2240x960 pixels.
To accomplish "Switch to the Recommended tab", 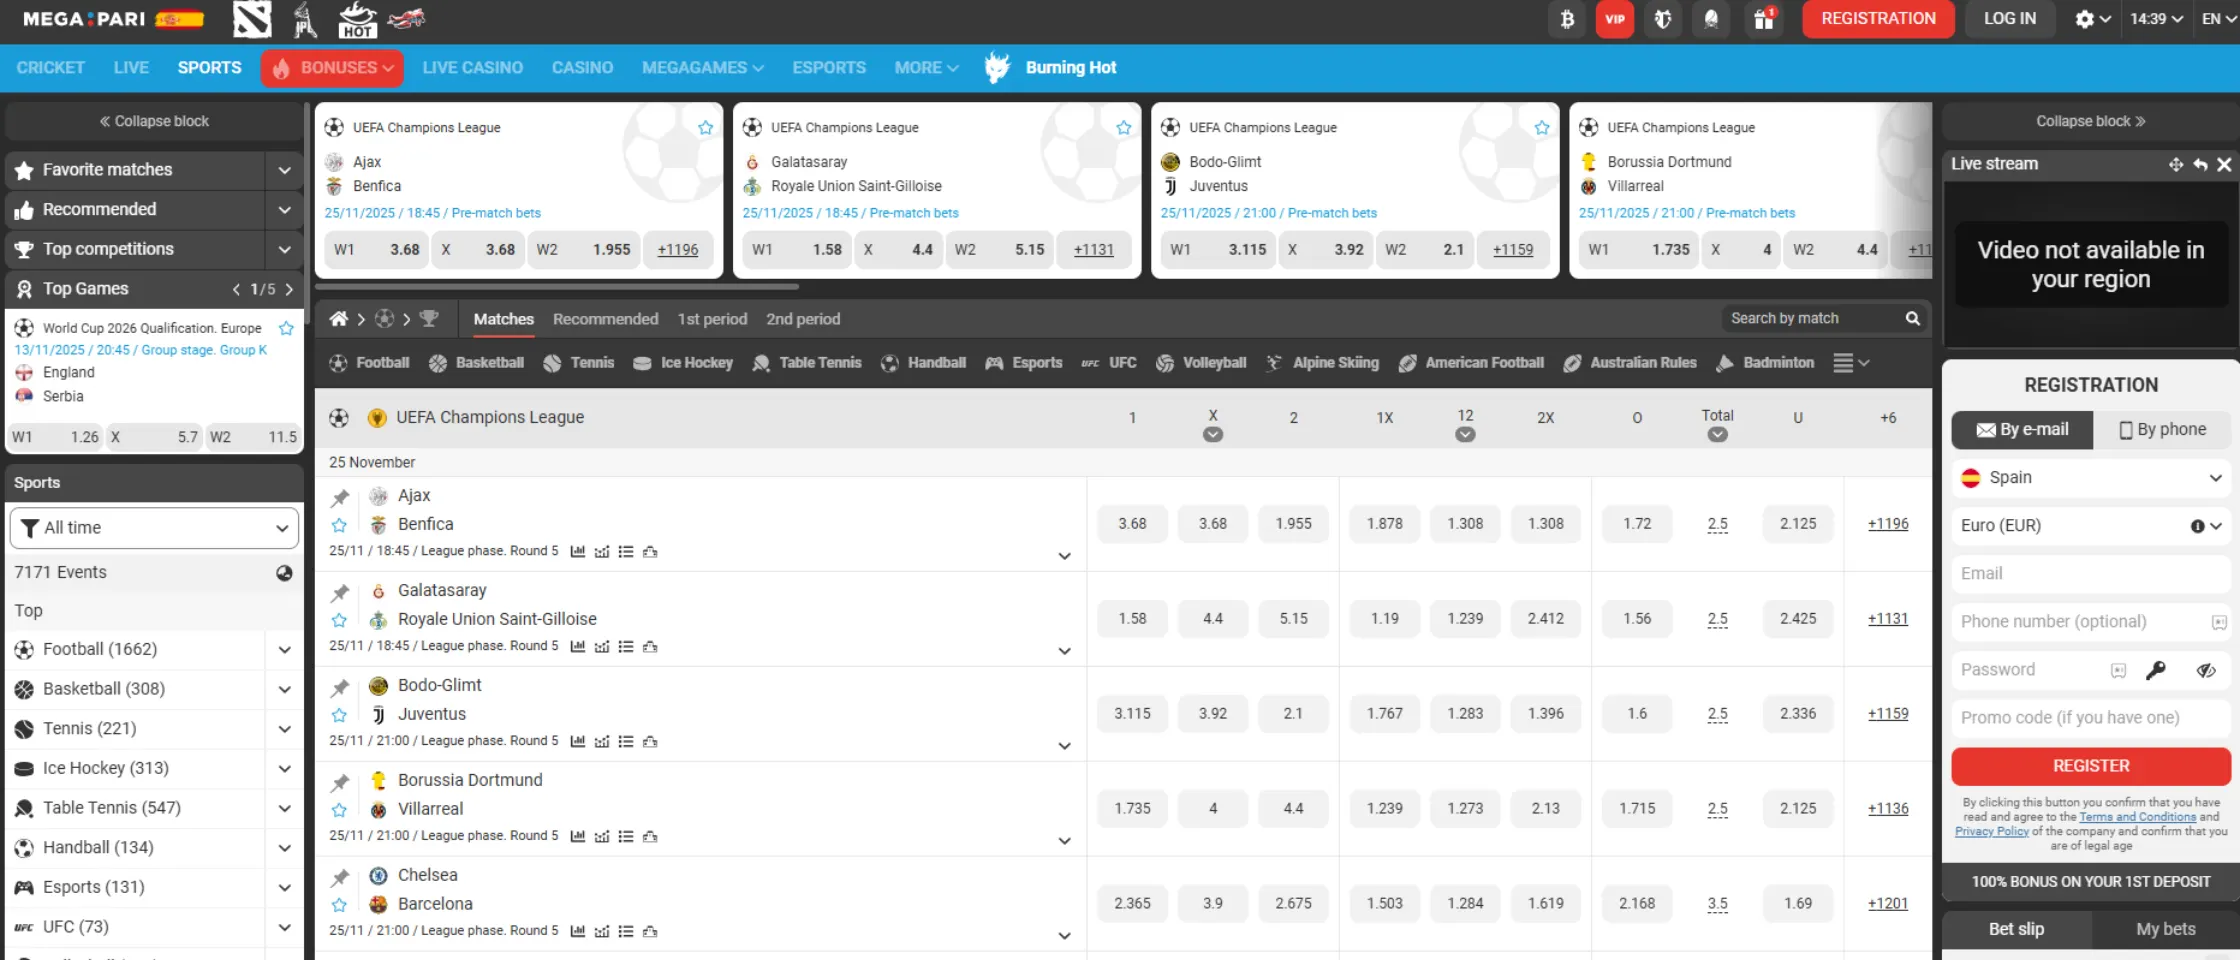I will (x=605, y=318).
